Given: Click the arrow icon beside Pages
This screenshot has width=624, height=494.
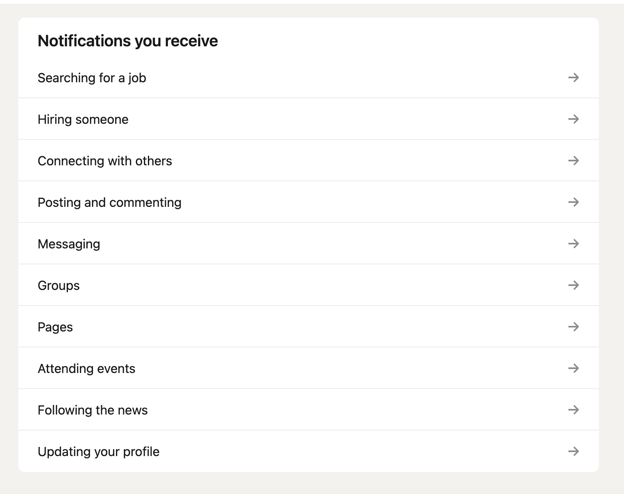Looking at the screenshot, I should [573, 327].
